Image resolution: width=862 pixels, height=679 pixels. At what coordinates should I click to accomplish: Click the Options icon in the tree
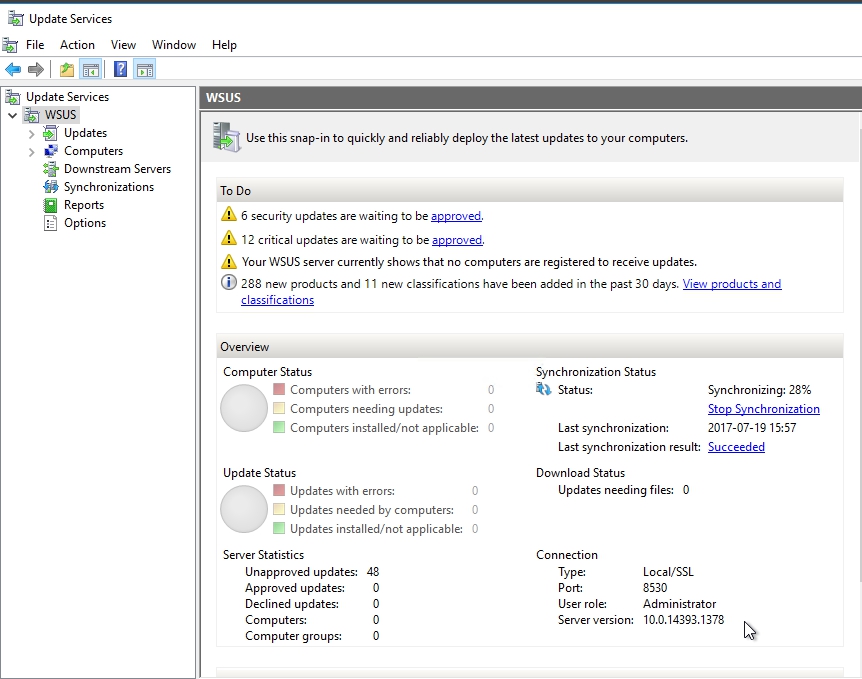point(51,223)
